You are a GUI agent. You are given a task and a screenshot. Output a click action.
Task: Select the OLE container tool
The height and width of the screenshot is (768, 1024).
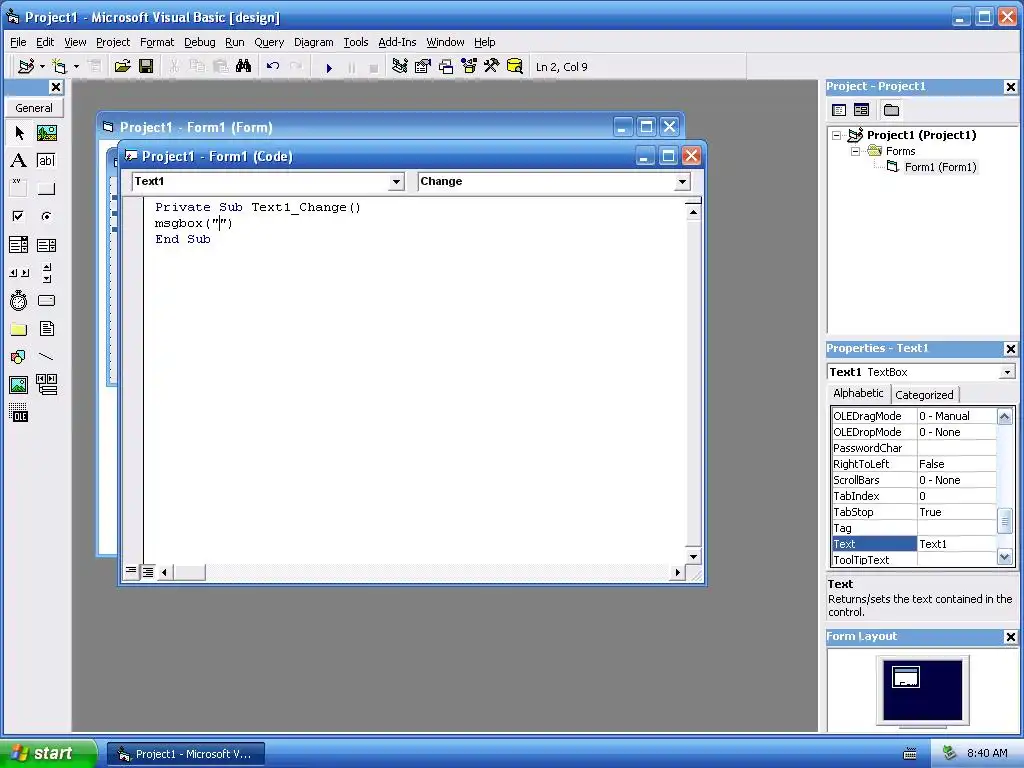tap(19, 413)
